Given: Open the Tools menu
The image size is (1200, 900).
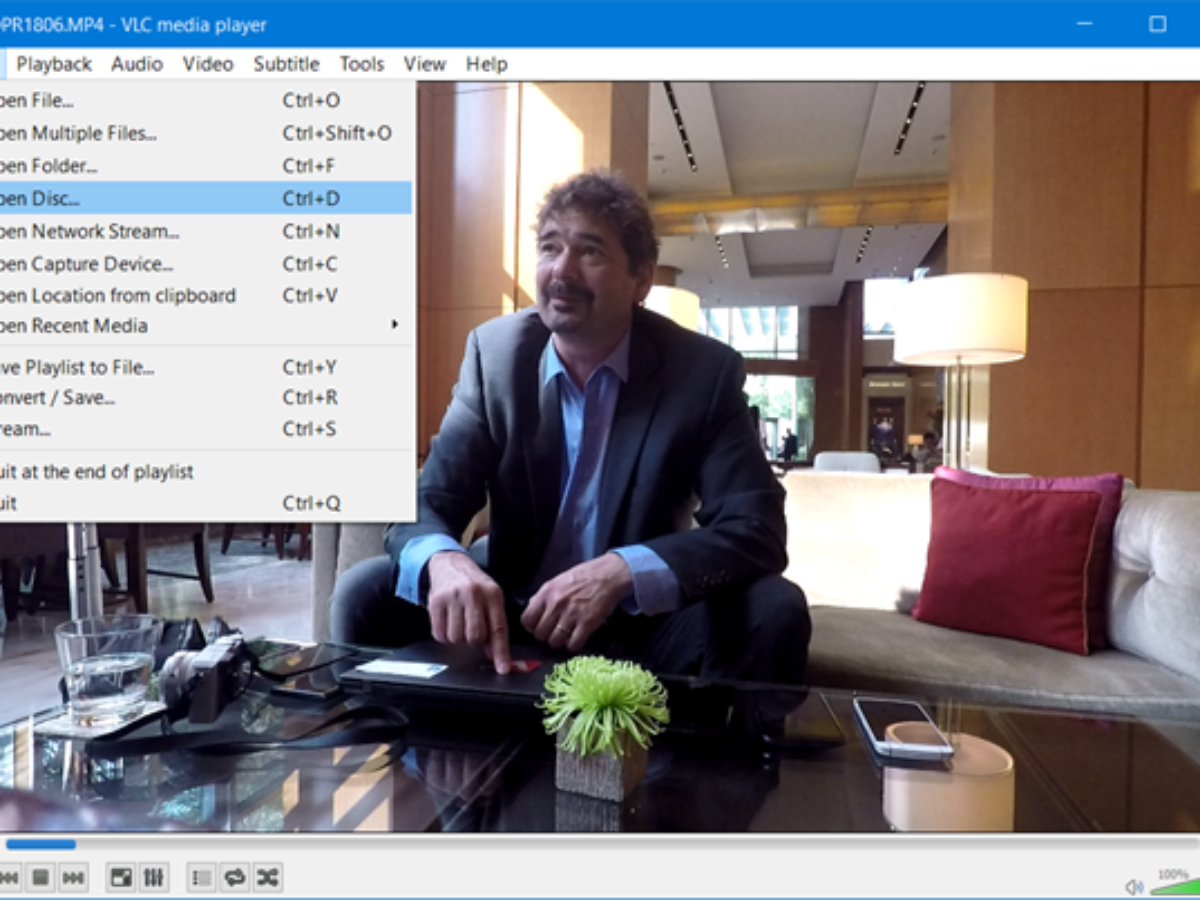Looking at the screenshot, I should pos(361,63).
